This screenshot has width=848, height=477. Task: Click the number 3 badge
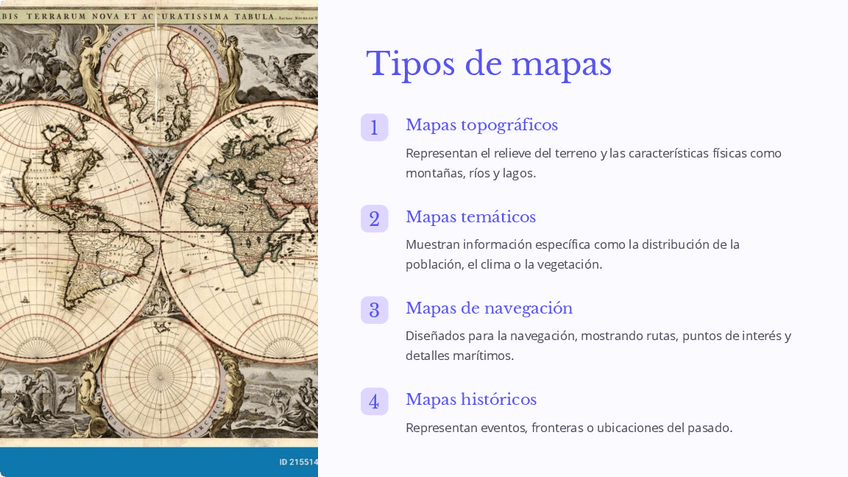(x=374, y=310)
